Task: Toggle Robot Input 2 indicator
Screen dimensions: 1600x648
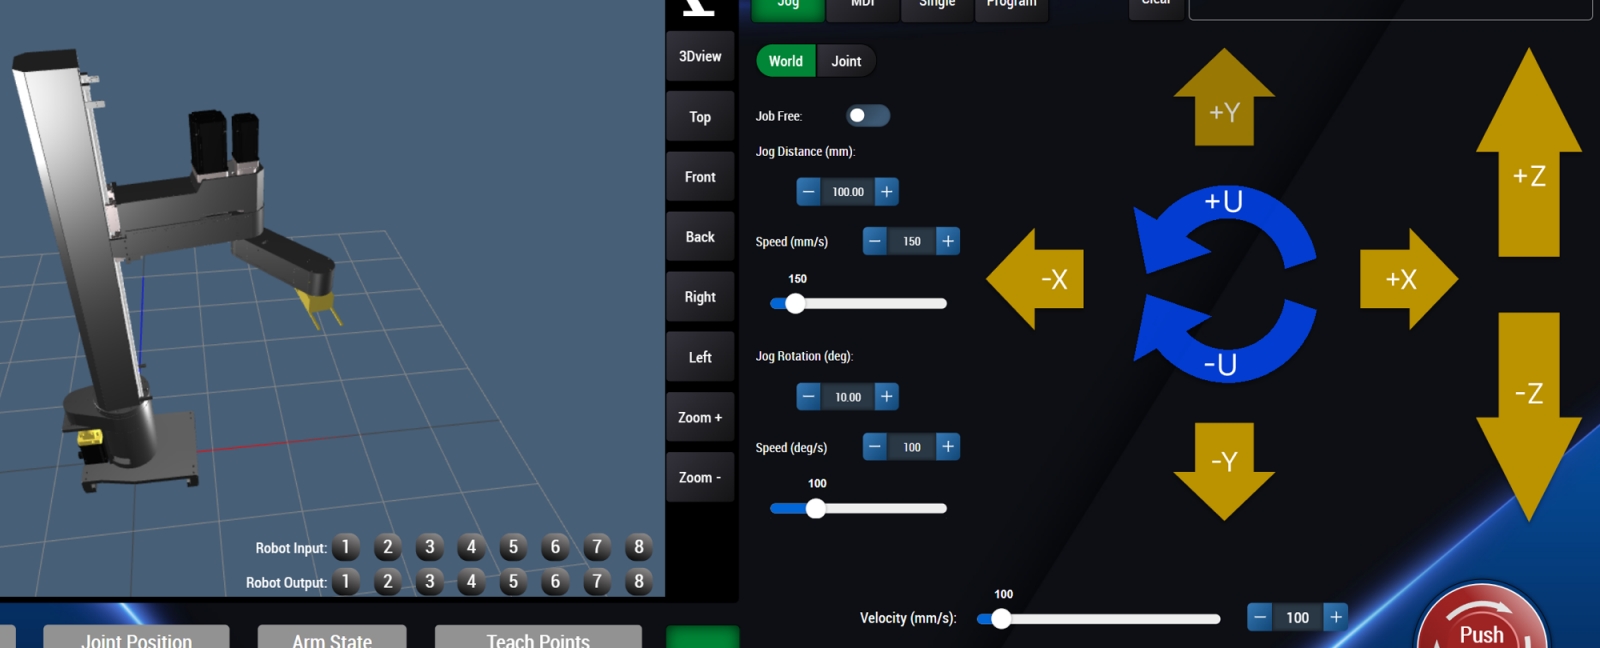Action: (388, 547)
